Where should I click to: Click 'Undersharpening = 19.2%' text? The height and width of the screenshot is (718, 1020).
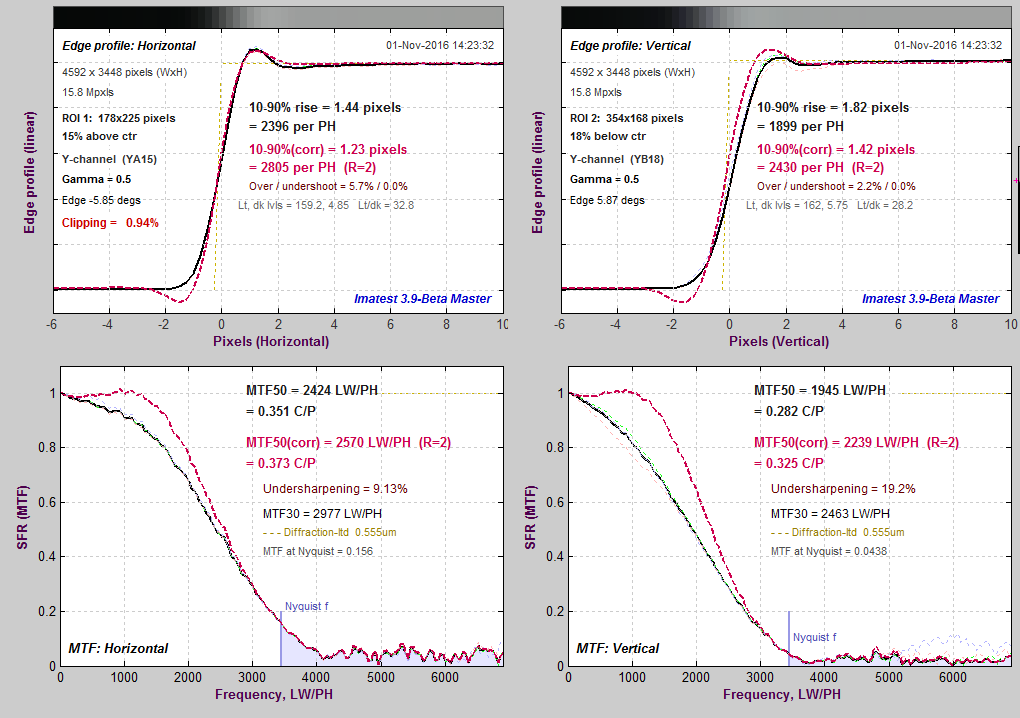point(843,488)
